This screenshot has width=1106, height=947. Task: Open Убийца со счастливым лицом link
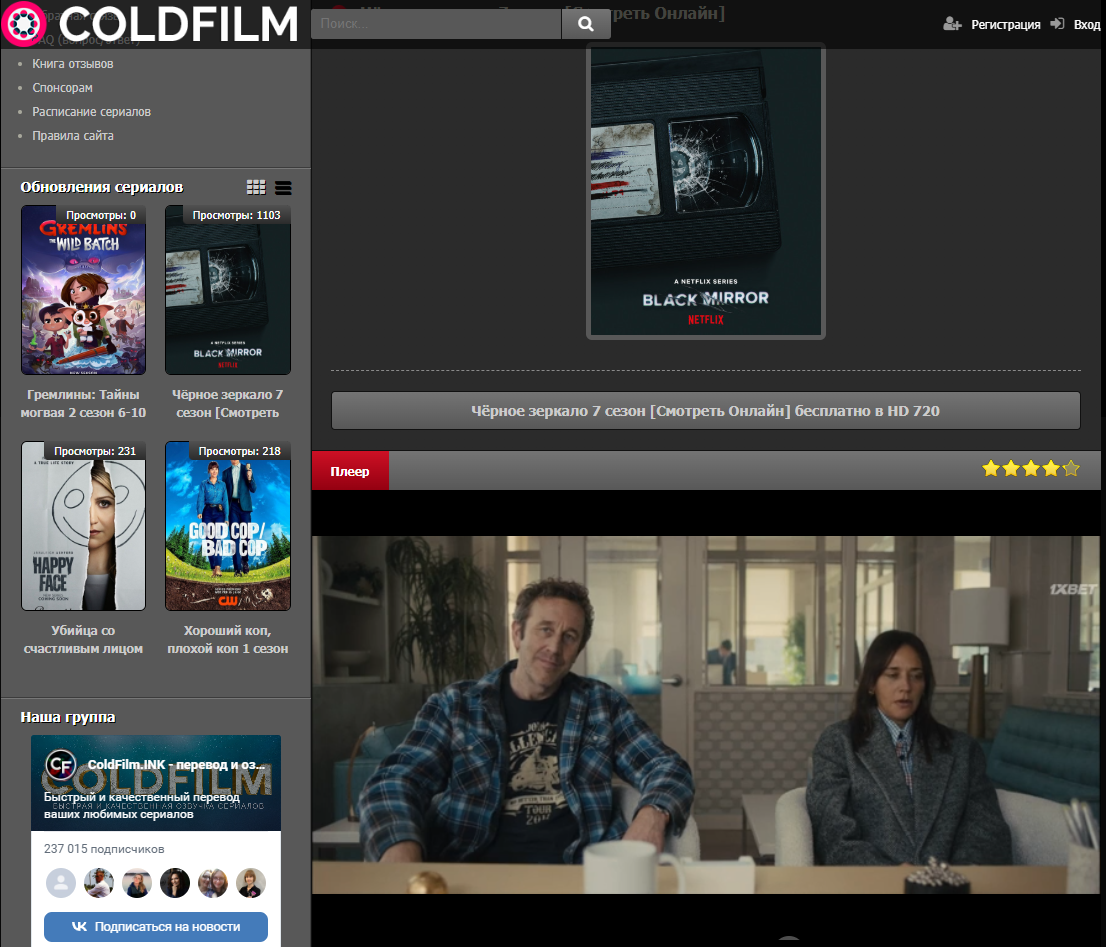click(83, 640)
